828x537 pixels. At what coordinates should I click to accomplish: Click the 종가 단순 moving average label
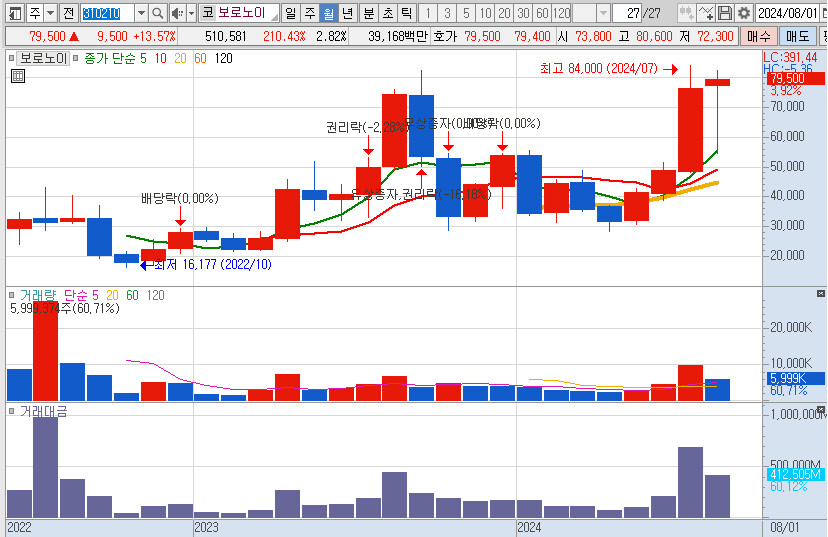(x=110, y=58)
